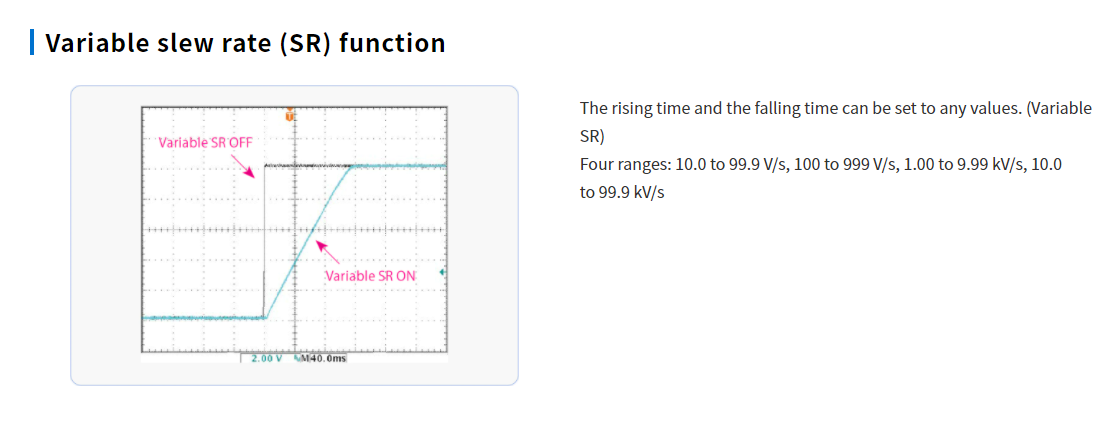Click the blue accent bar beside the heading
Image resolution: width=1117 pixels, height=423 pixels.
point(32,43)
